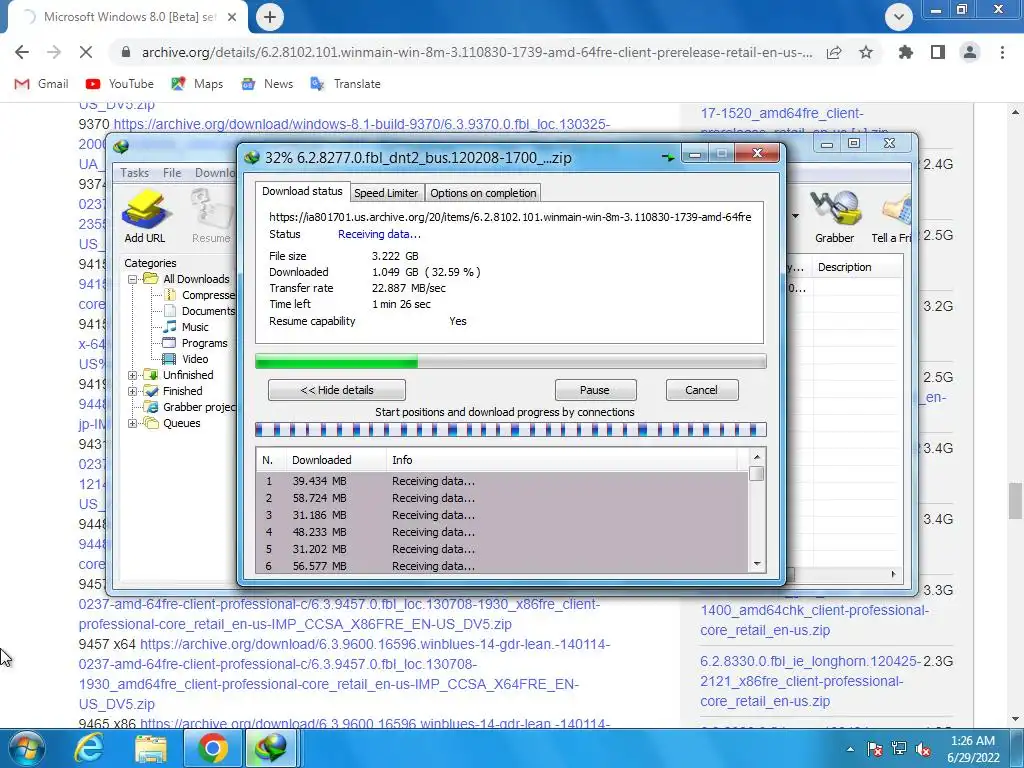The height and width of the screenshot is (768, 1024).
Task: Click the green download progress bar
Action: pyautogui.click(x=510, y=361)
